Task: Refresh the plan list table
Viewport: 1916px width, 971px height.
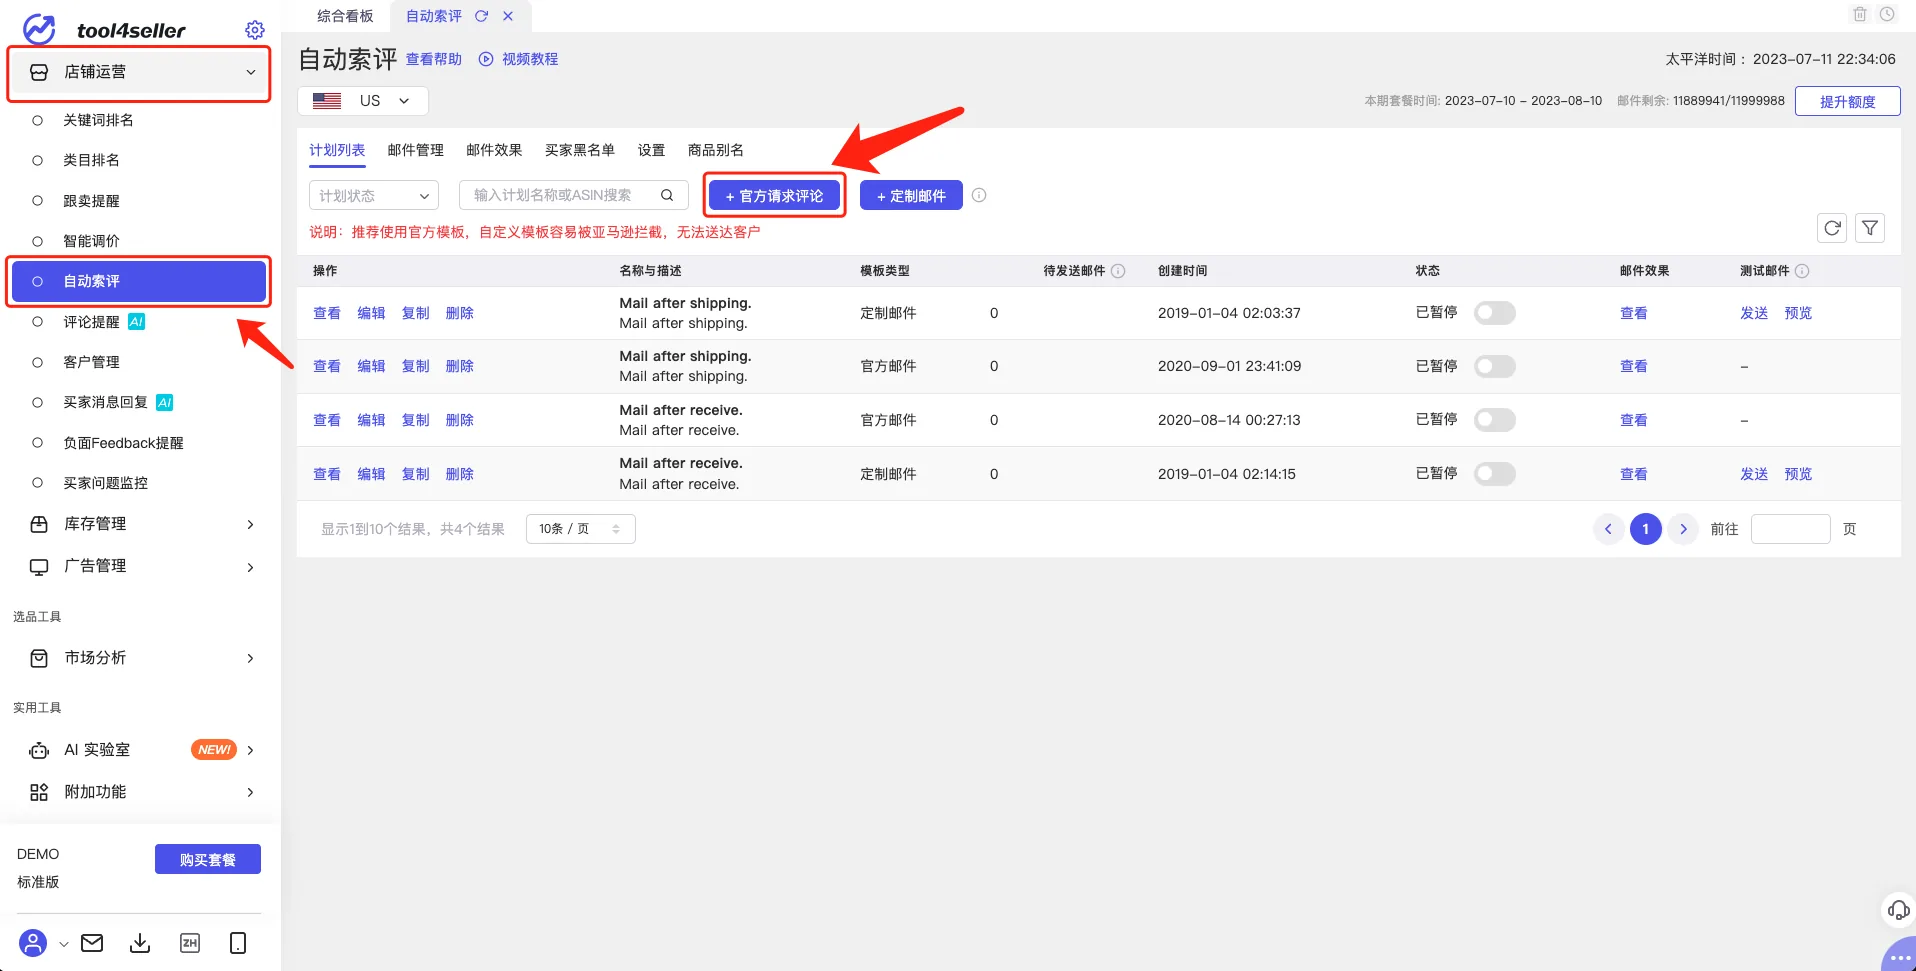Action: [1832, 228]
